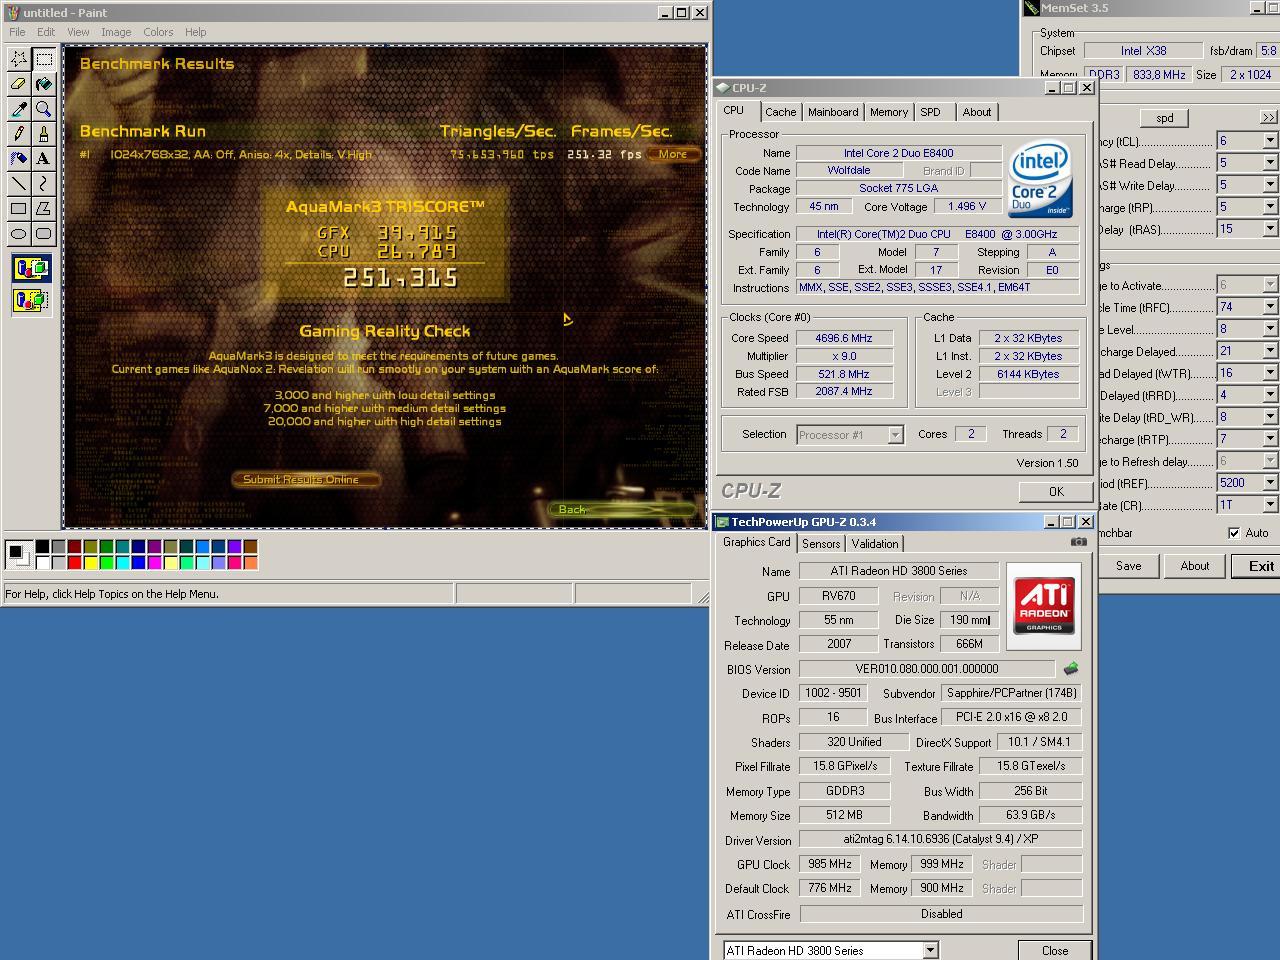Click the Save button in MemSet
1280x960 pixels.
(x=1129, y=566)
